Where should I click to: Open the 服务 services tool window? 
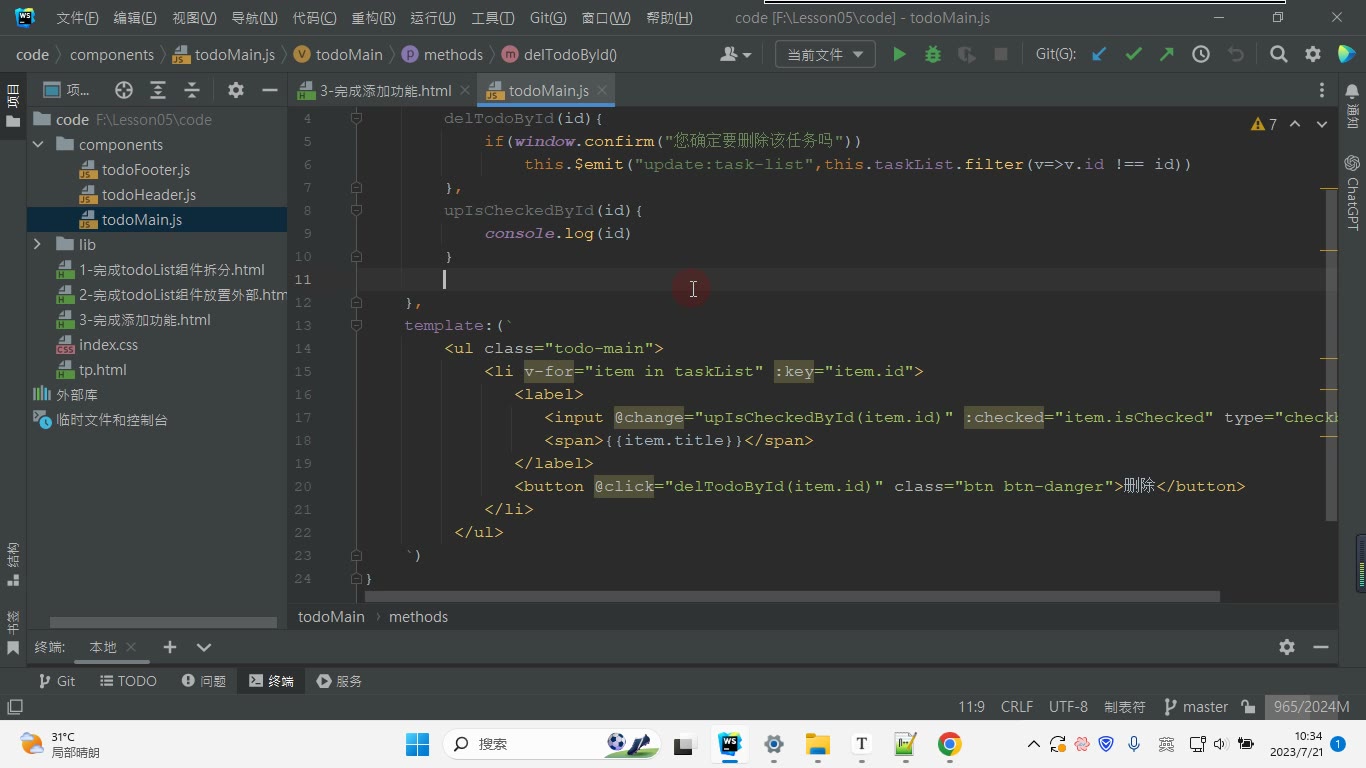[339, 680]
